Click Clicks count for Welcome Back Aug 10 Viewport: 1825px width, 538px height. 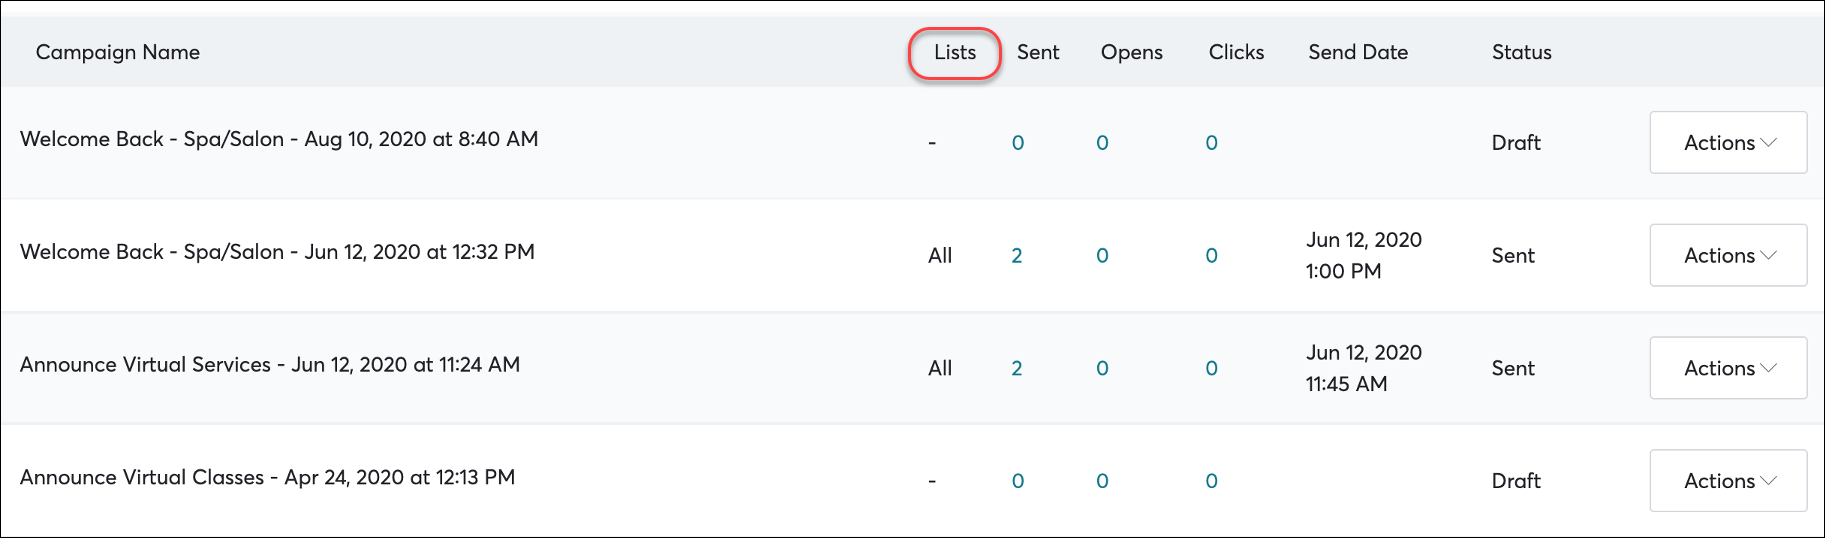[x=1211, y=143]
